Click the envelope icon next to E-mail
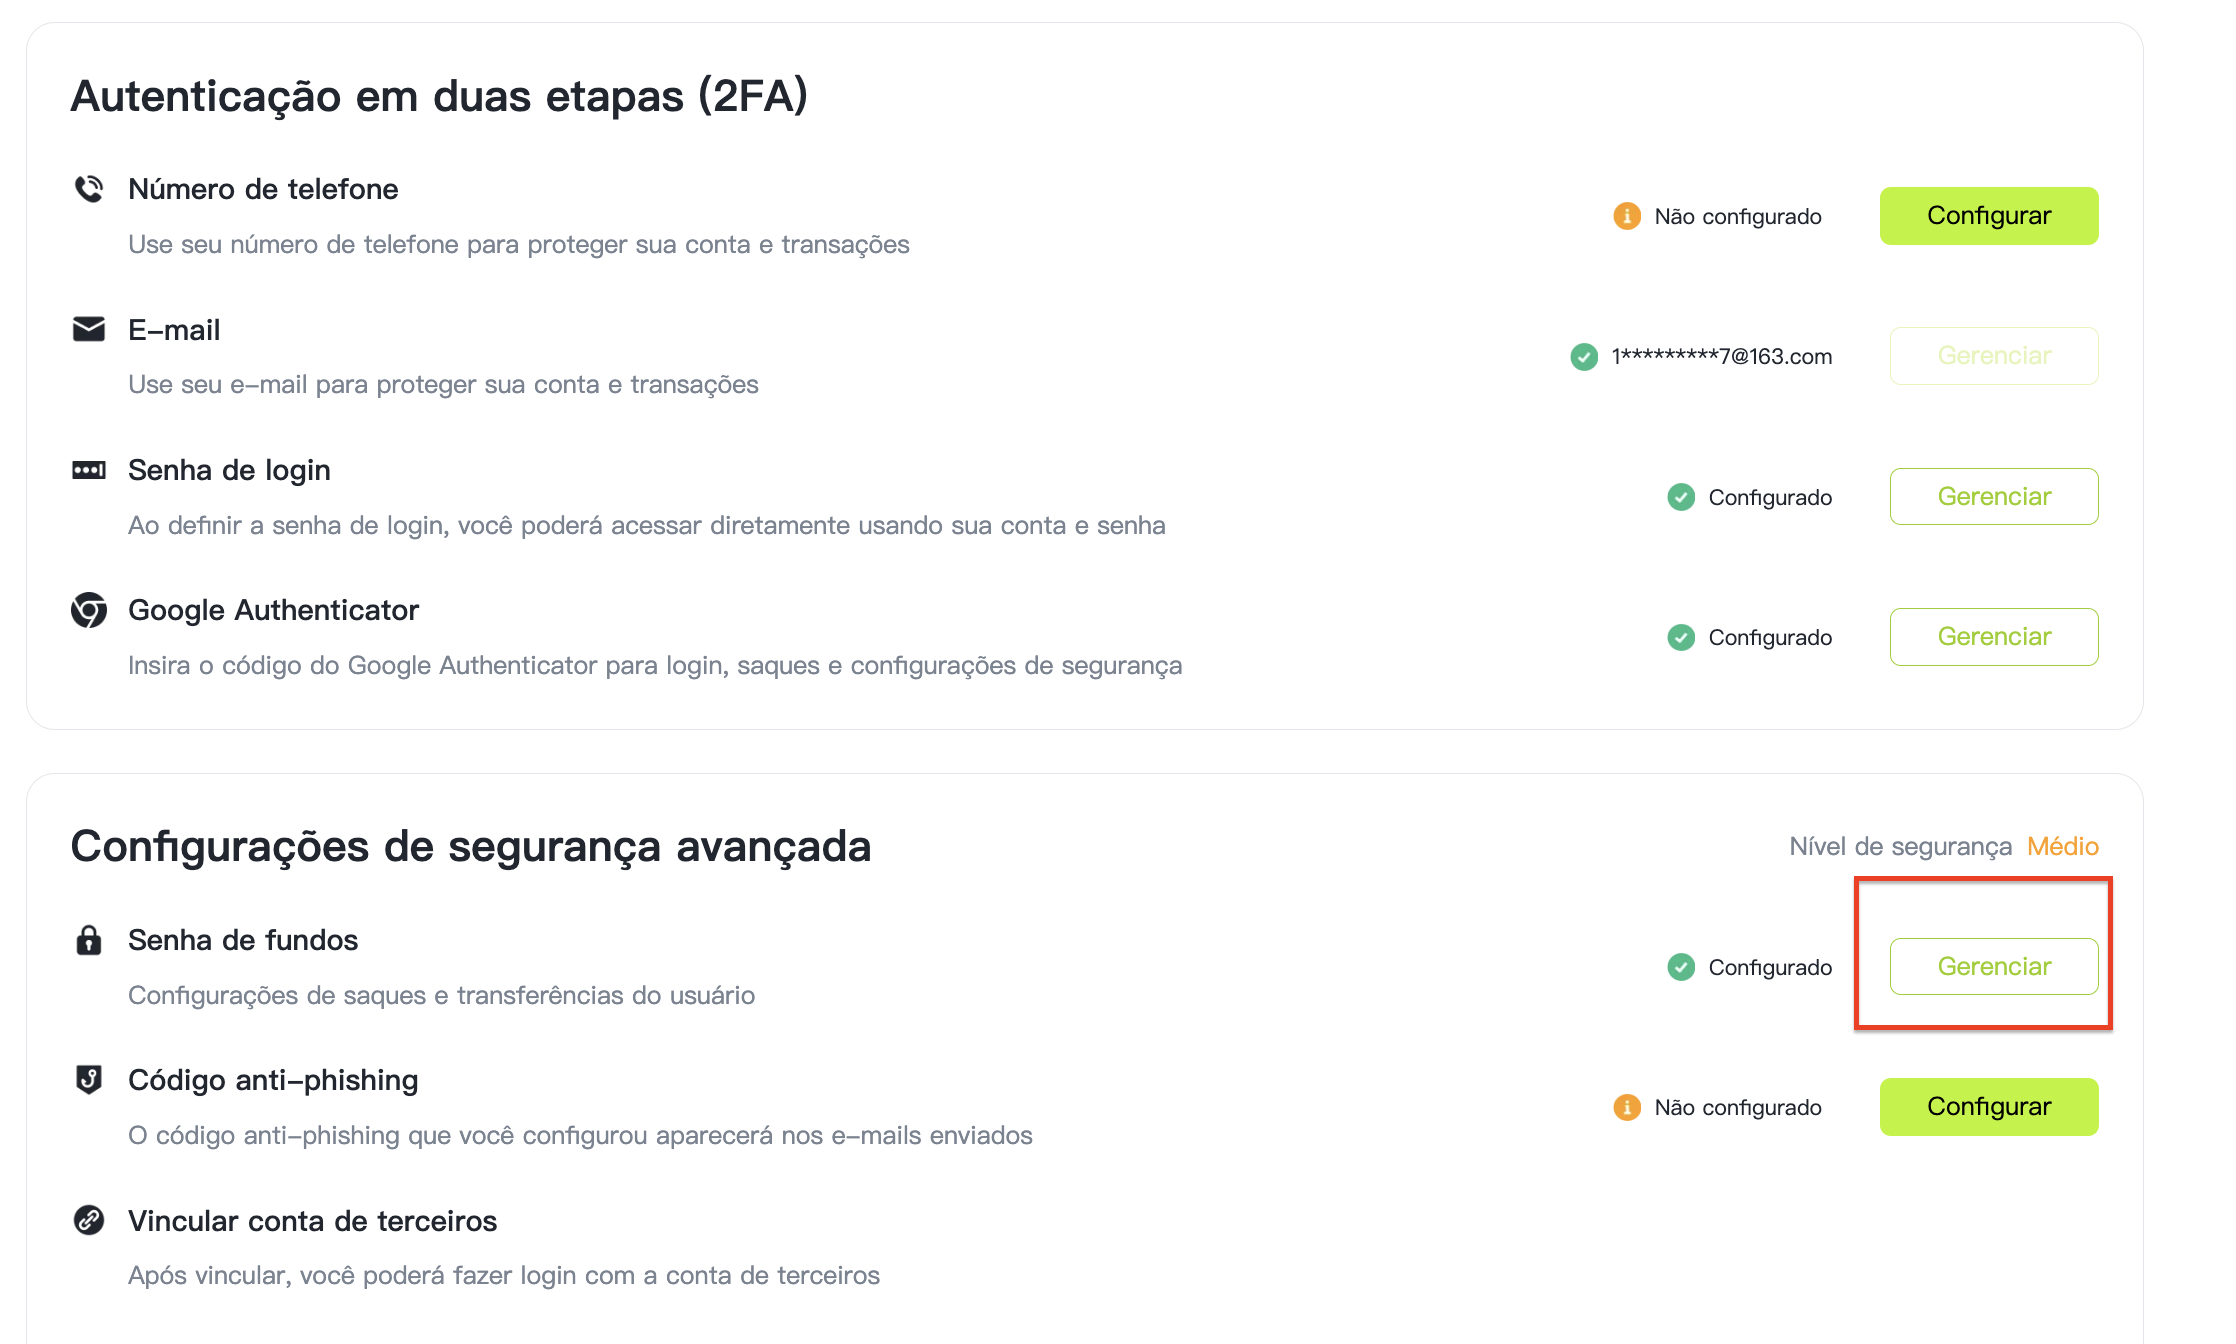 pyautogui.click(x=89, y=329)
